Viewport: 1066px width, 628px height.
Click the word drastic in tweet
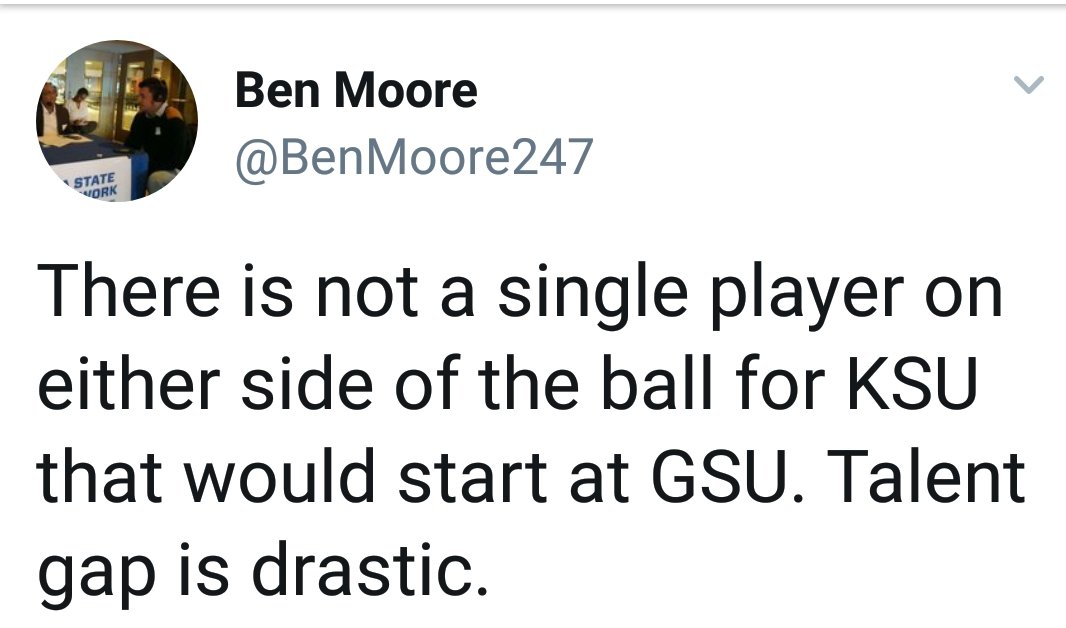(x=366, y=570)
